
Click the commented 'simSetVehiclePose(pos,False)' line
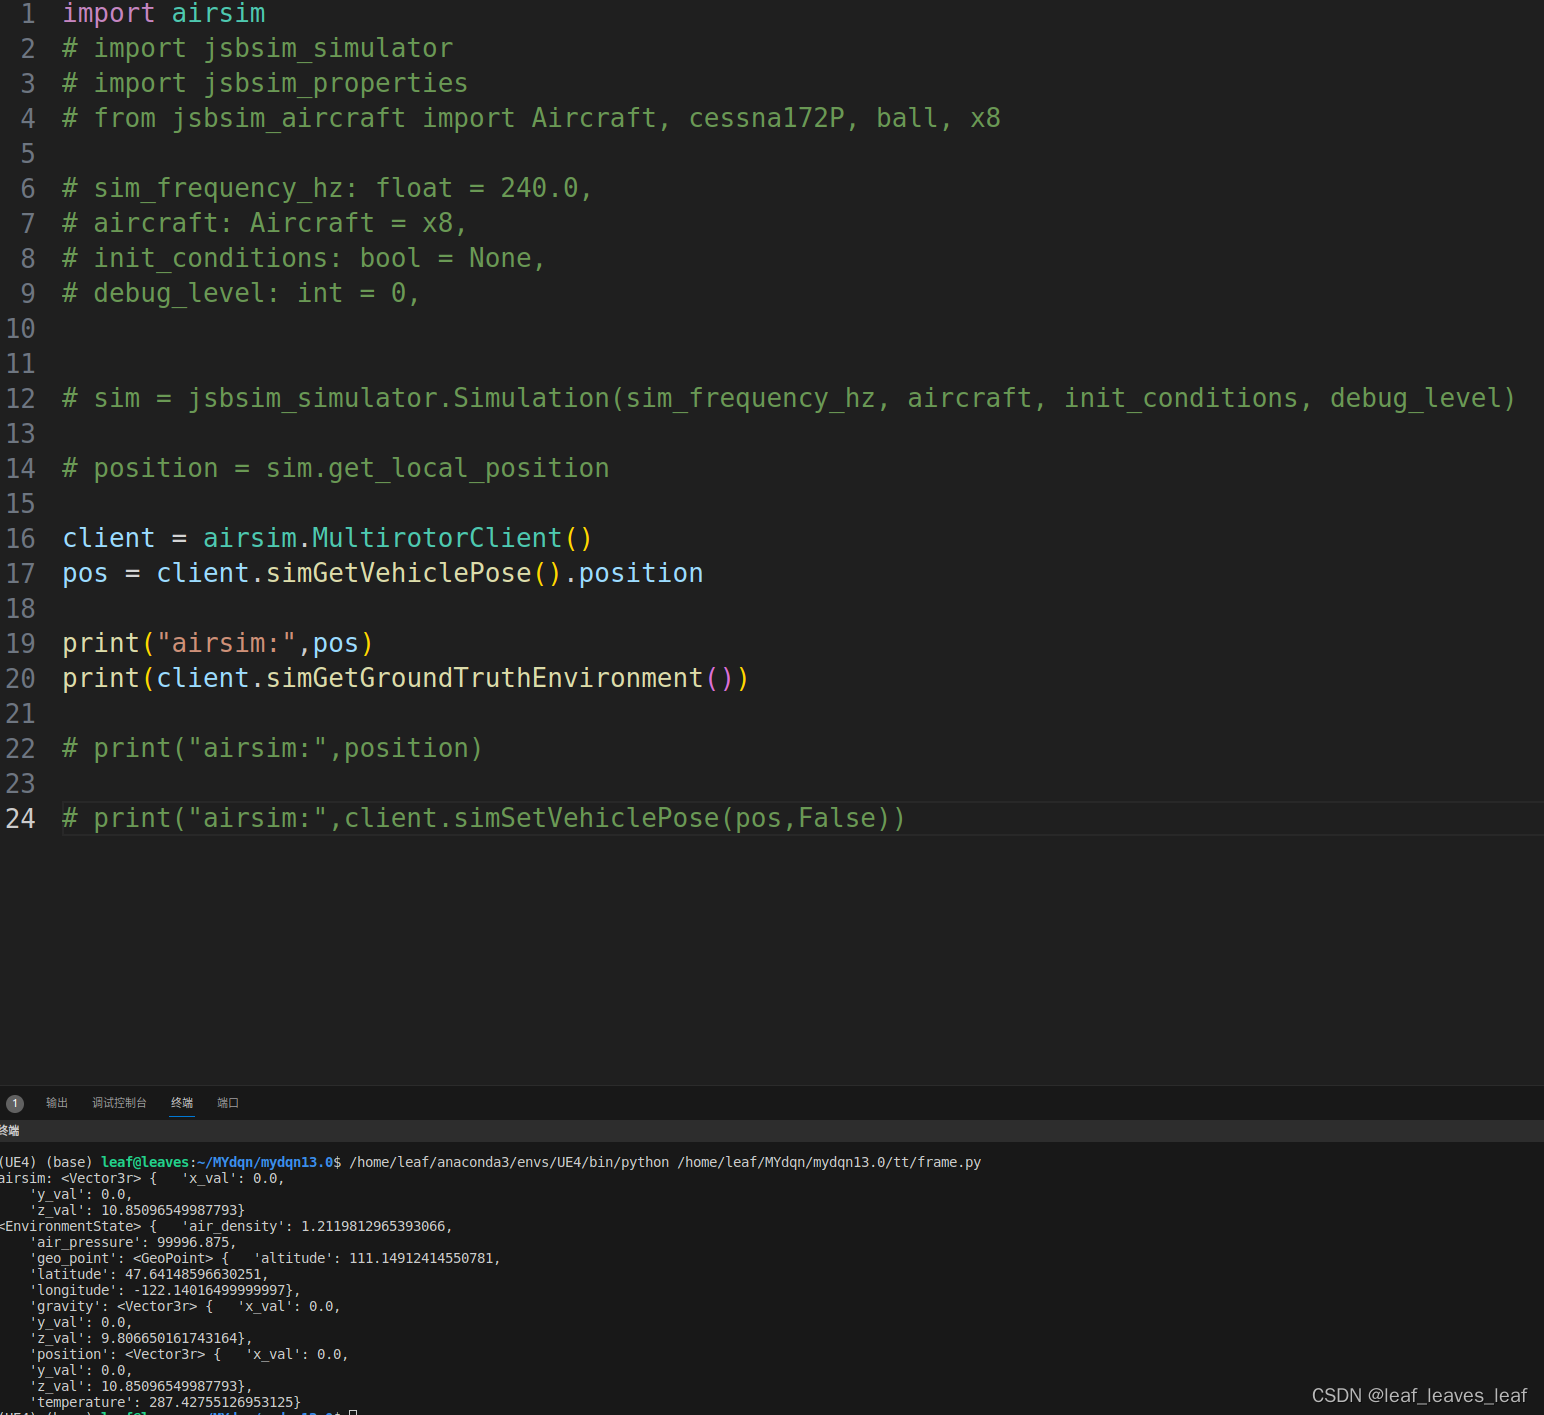pos(484,818)
